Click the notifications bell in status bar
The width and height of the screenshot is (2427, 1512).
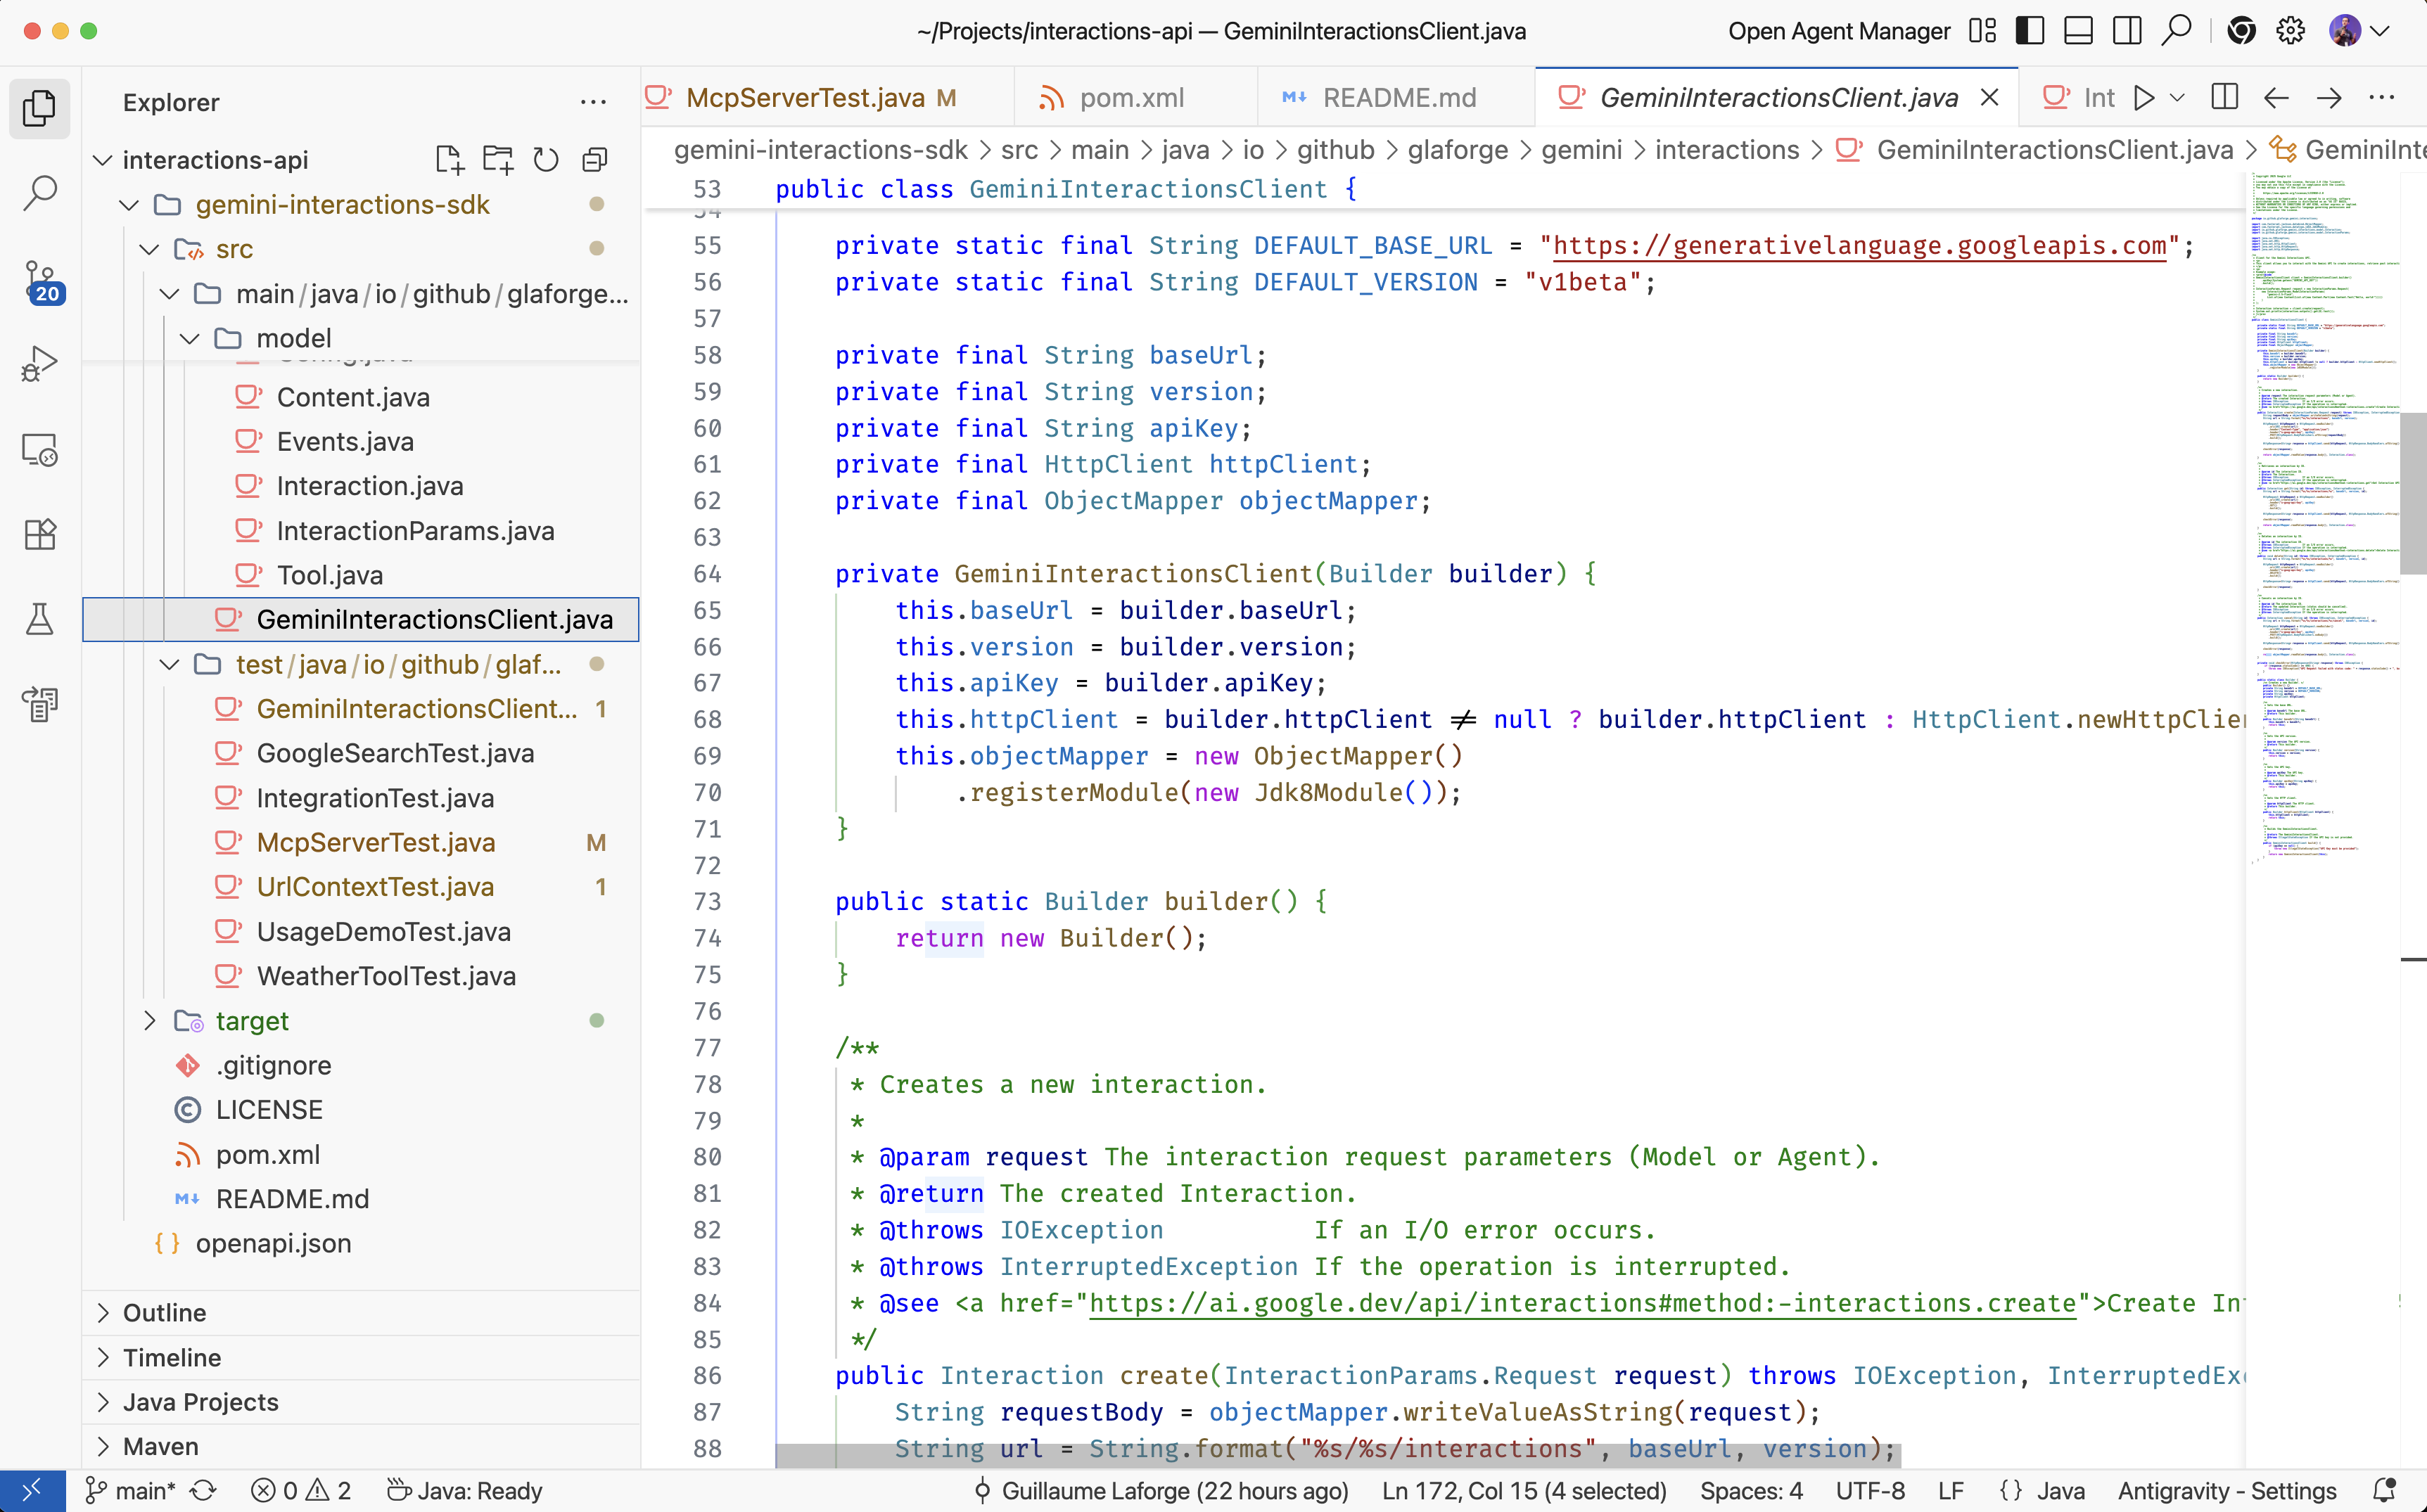[x=2385, y=1490]
